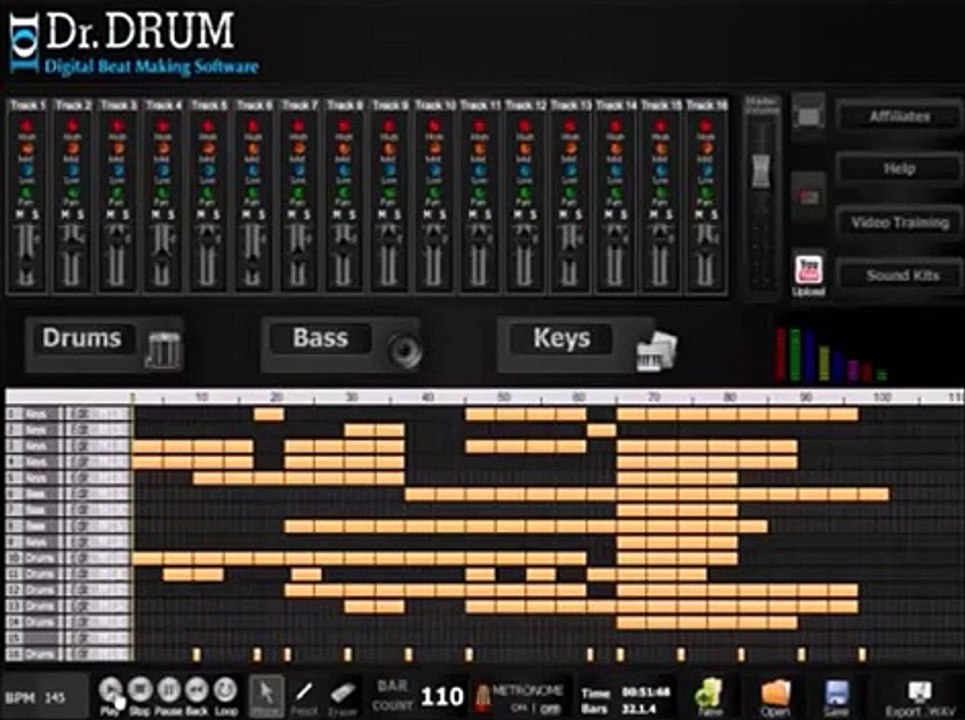The height and width of the screenshot is (720, 965).
Task: Click the small red icon beside Help
Action: click(x=809, y=197)
